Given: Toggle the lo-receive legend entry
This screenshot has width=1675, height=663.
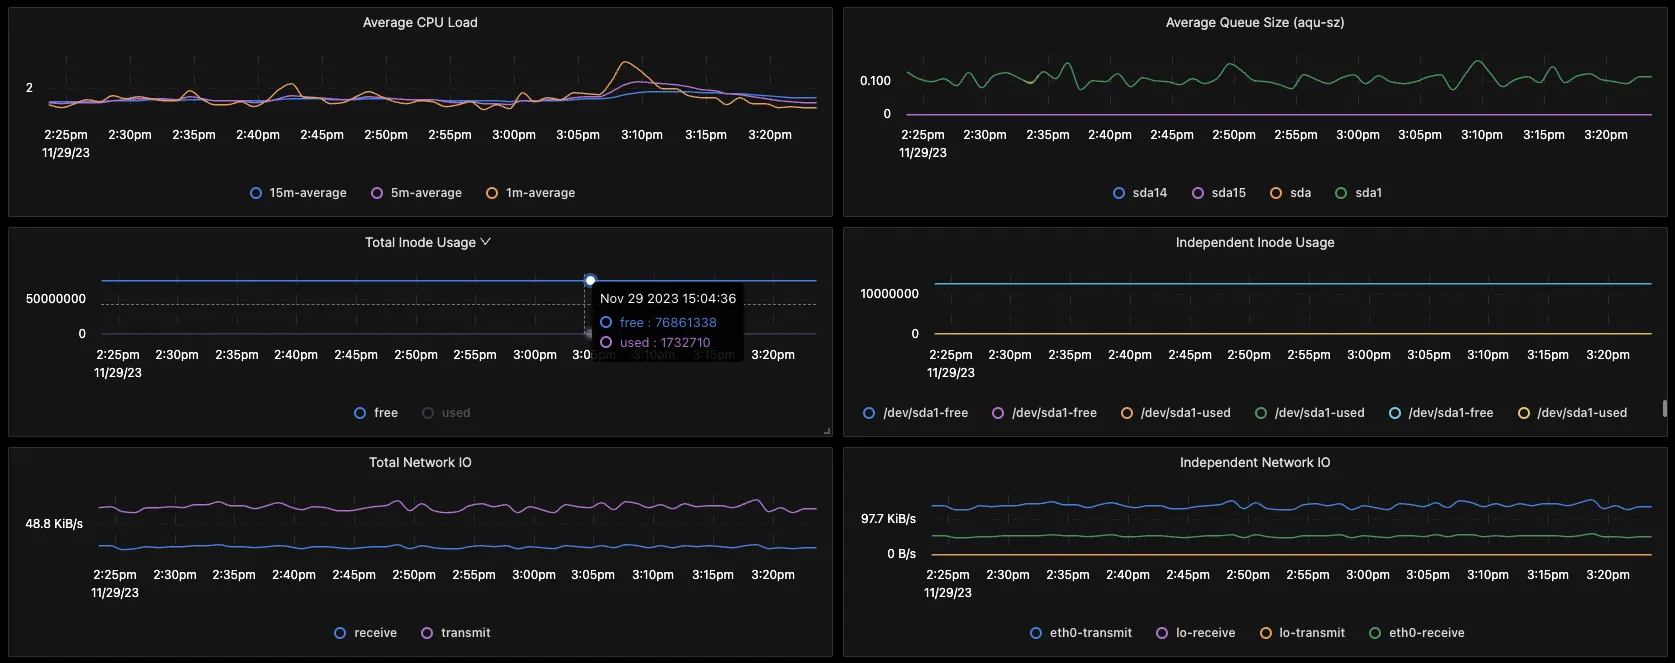Looking at the screenshot, I should tap(1195, 633).
